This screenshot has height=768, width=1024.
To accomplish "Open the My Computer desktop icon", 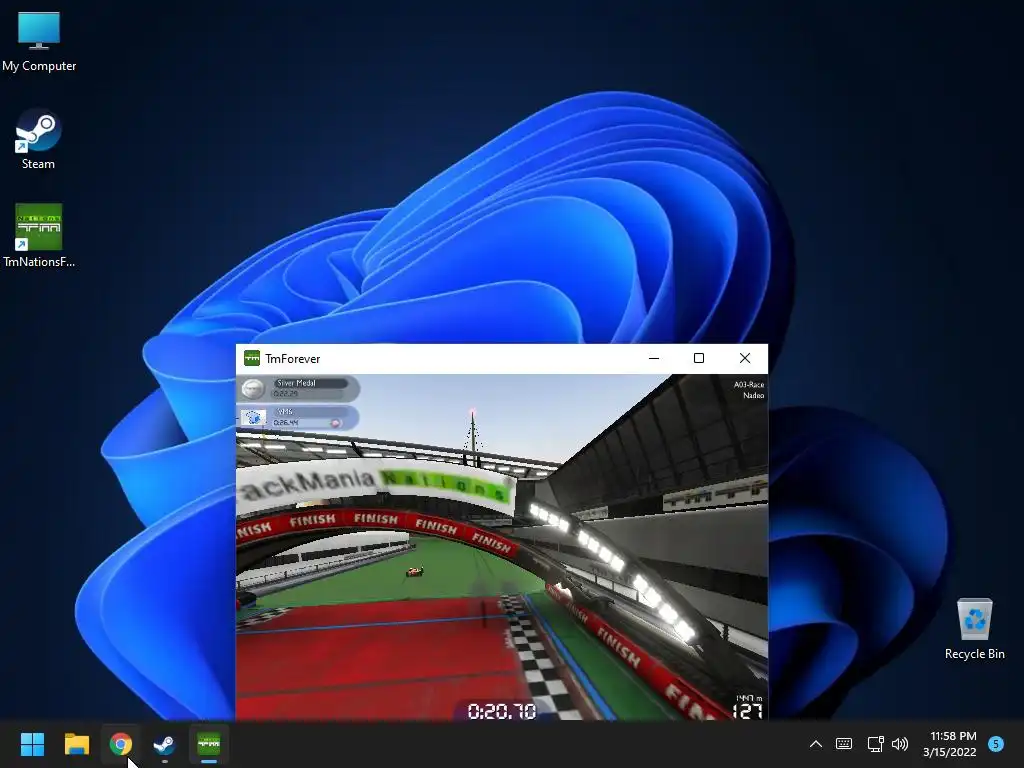I will [x=39, y=40].
